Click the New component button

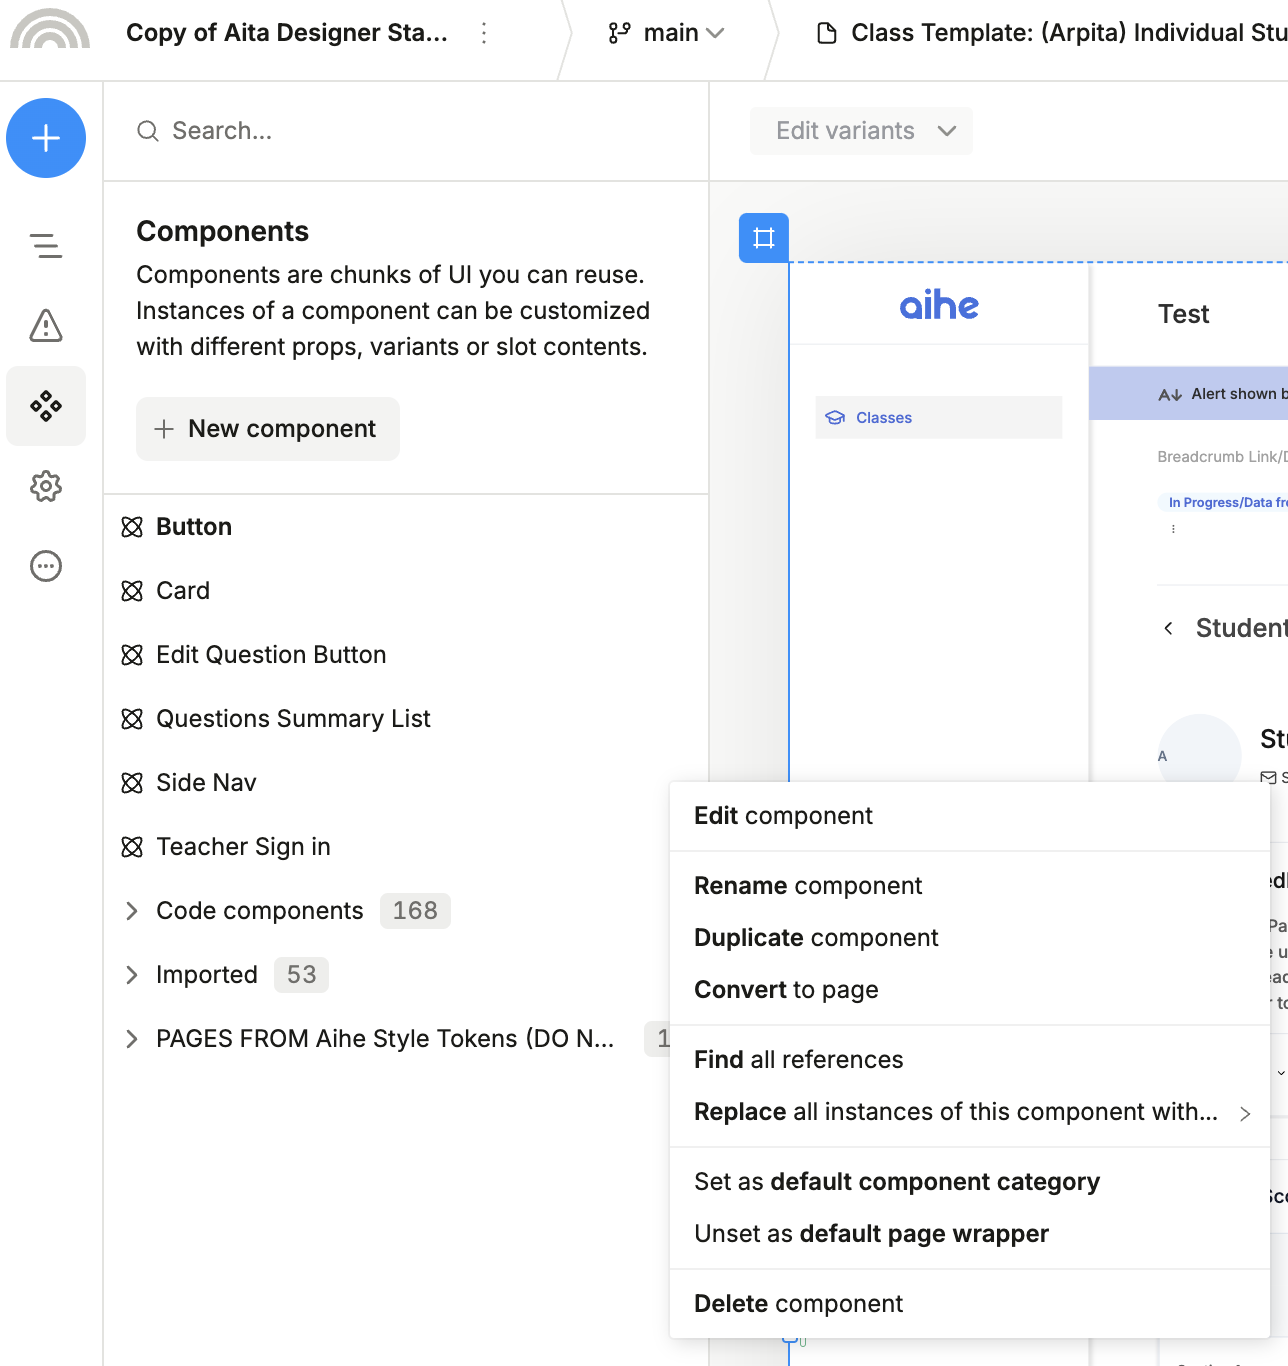tap(268, 429)
